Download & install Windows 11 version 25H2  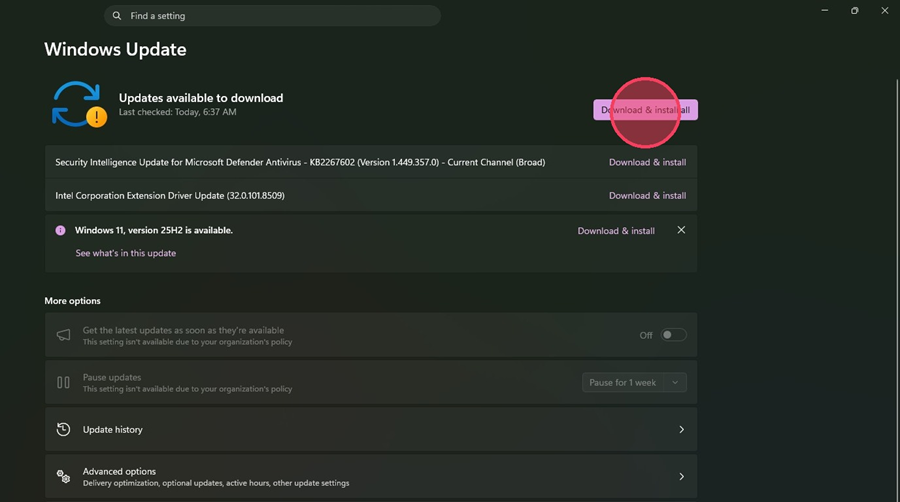pyautogui.click(x=616, y=231)
